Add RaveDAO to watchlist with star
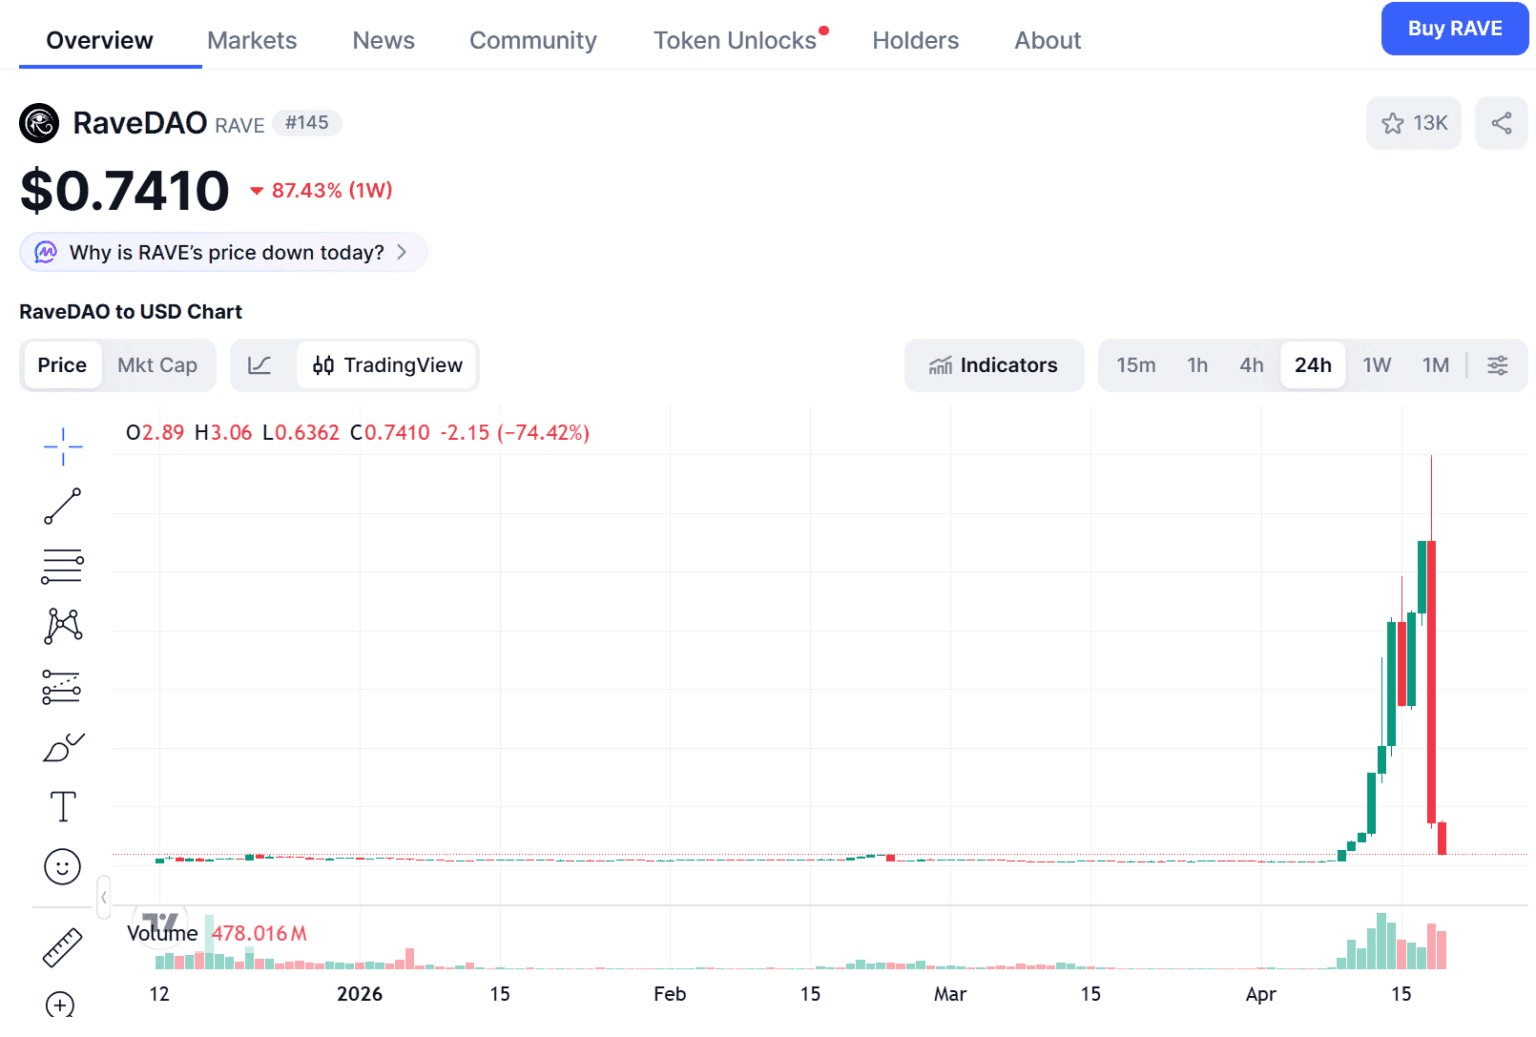 click(1413, 123)
